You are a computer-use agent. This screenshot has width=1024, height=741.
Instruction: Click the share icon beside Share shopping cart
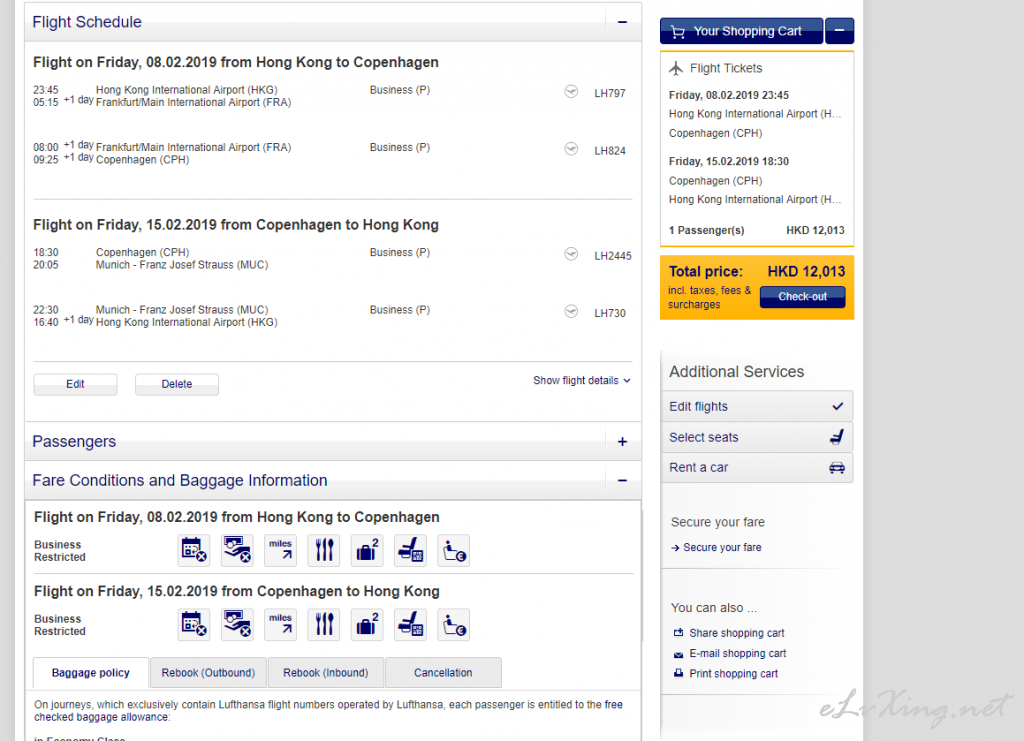pyautogui.click(x=679, y=633)
